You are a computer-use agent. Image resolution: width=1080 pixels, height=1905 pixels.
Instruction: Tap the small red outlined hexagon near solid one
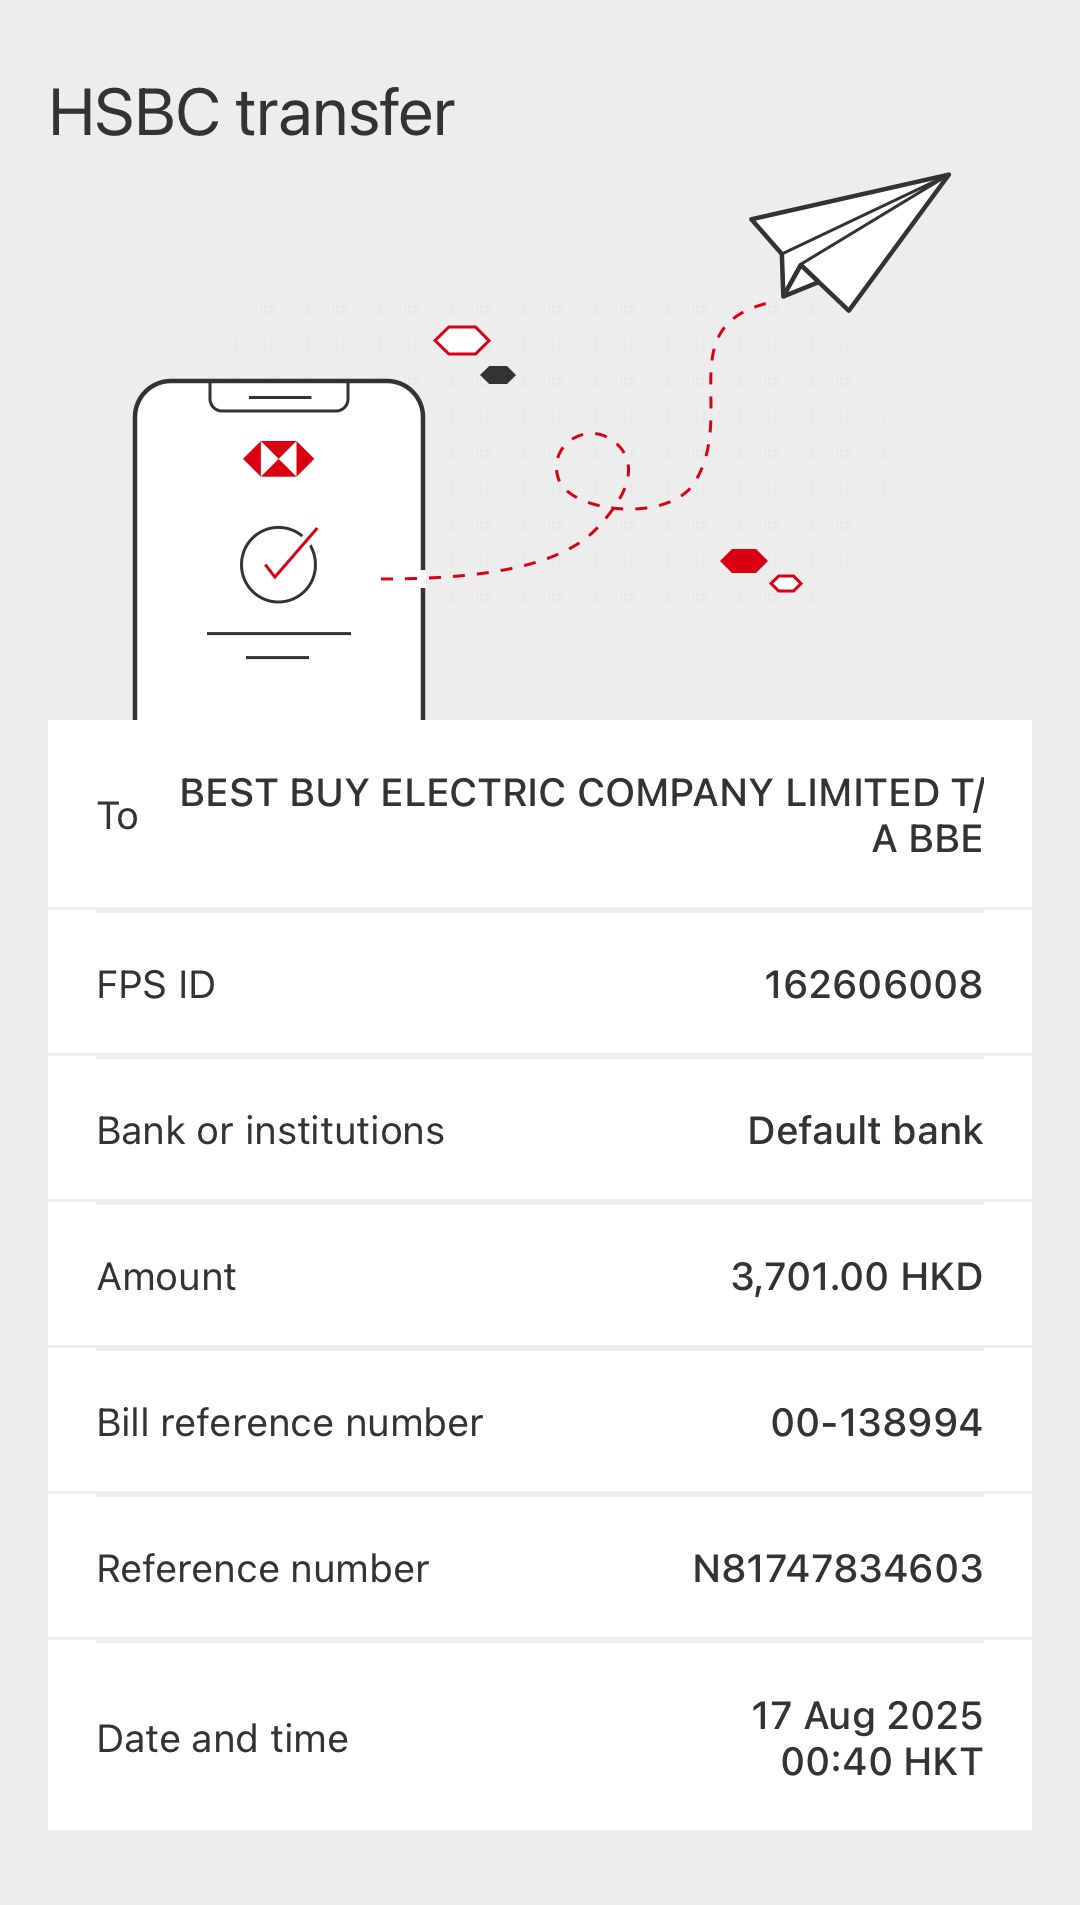[x=787, y=583]
